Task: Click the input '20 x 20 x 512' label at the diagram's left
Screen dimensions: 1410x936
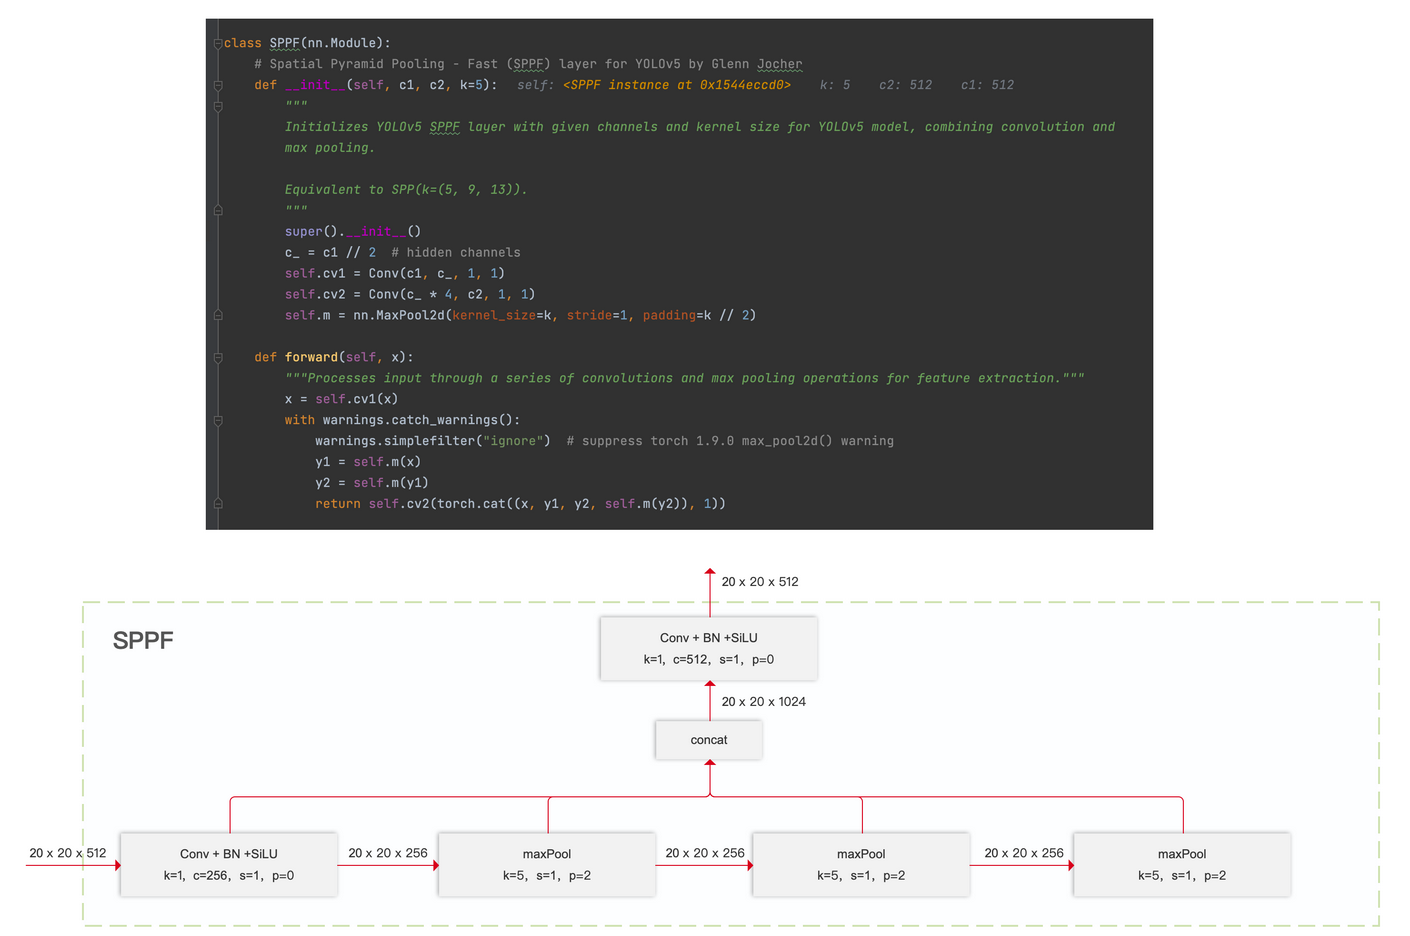Action: pyautogui.click(x=68, y=853)
